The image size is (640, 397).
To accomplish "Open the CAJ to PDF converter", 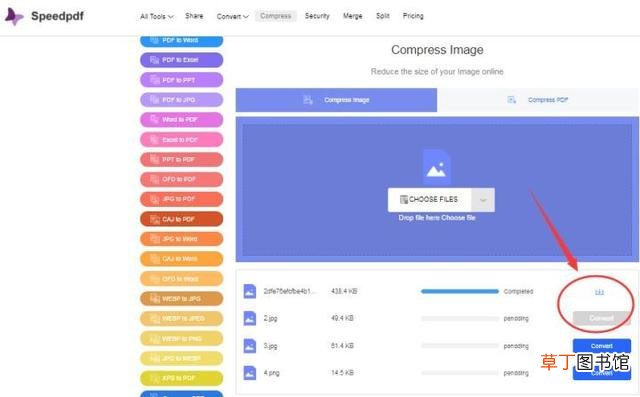I will [182, 219].
